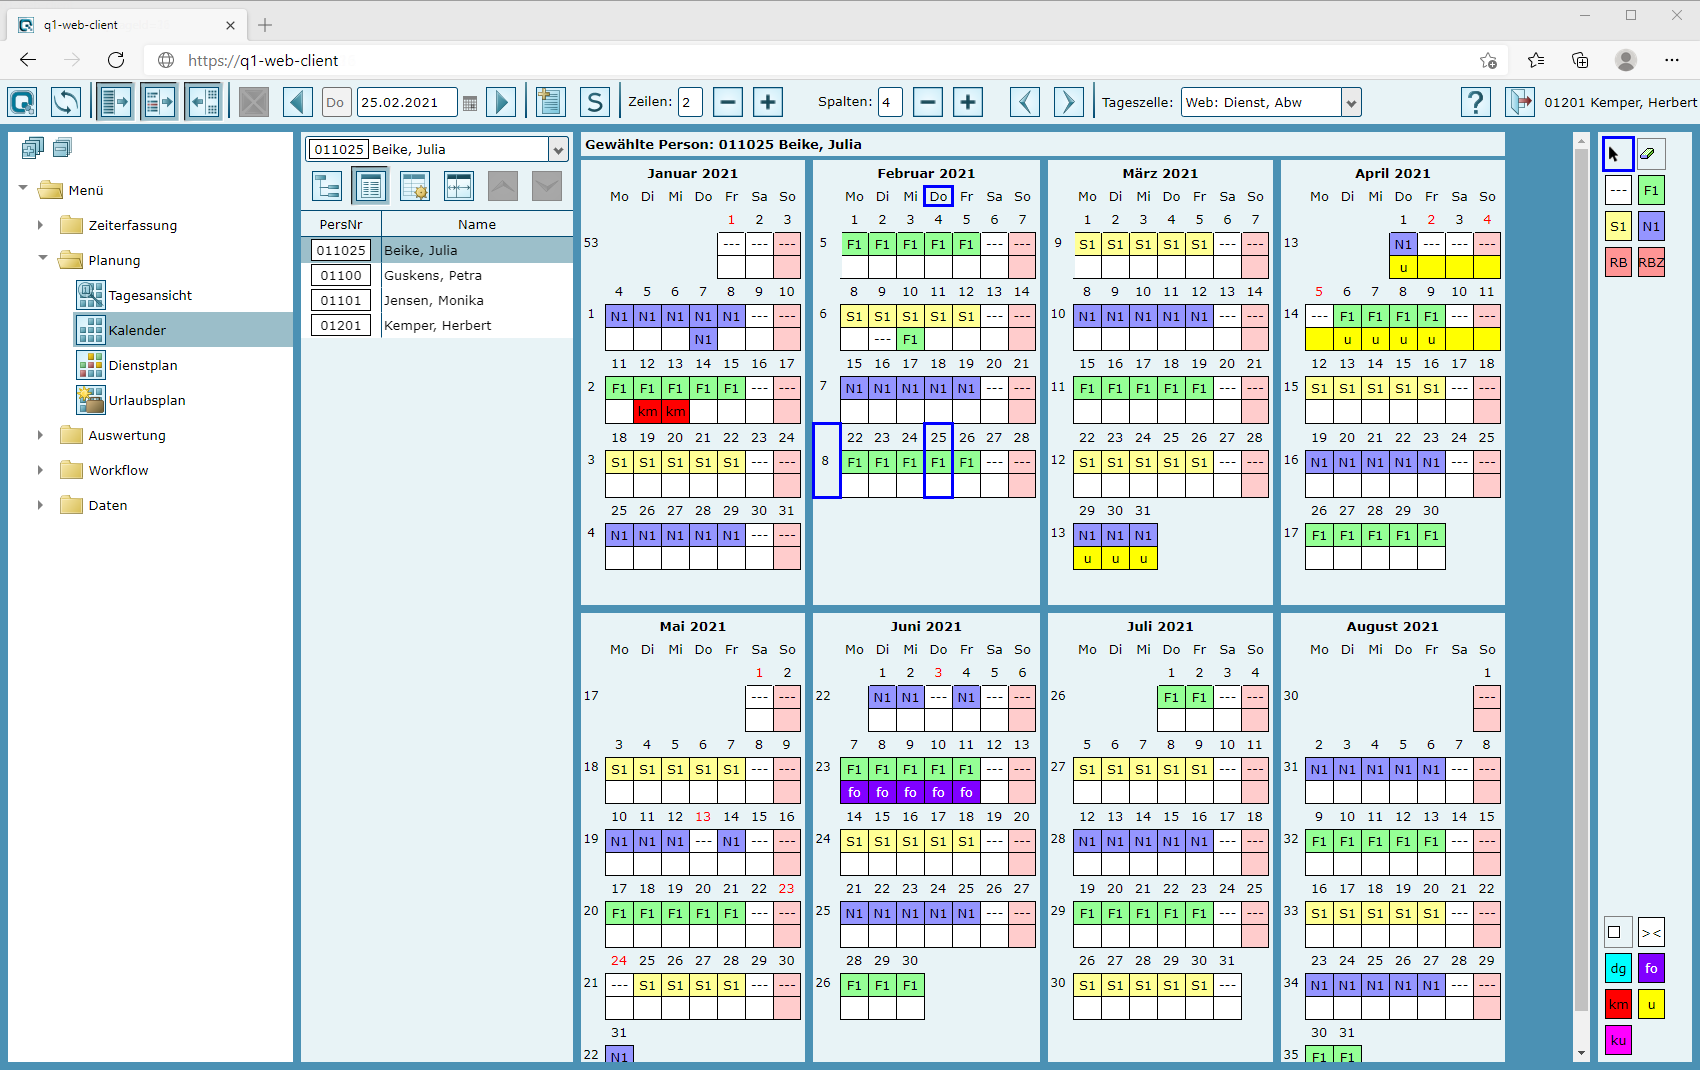Expand the Zeiterfassung folder
Screen dimensions: 1700x1070
click(40, 225)
